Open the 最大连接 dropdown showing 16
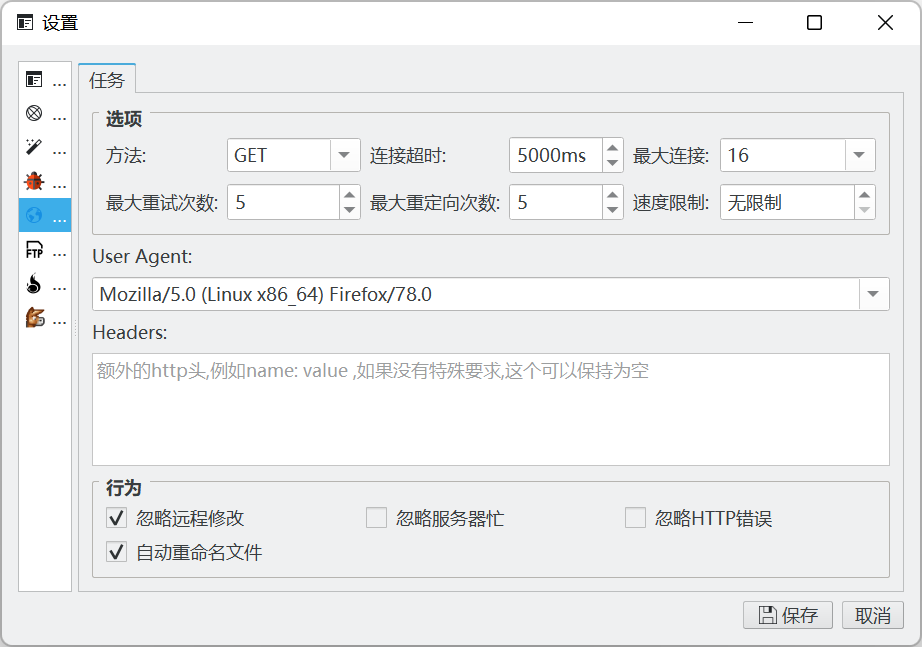This screenshot has height=647, width=922. pyautogui.click(x=860, y=155)
